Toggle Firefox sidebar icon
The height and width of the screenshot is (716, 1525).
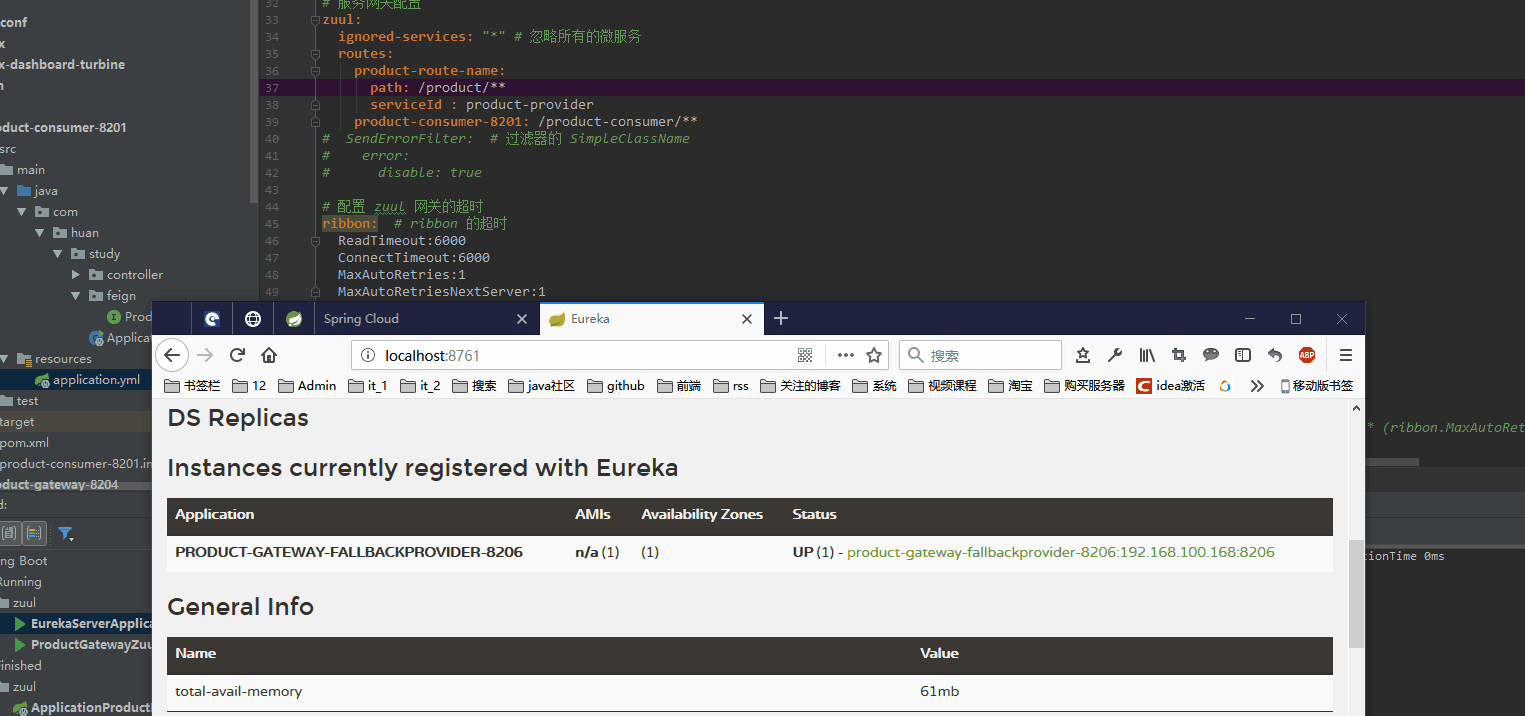(x=1243, y=355)
